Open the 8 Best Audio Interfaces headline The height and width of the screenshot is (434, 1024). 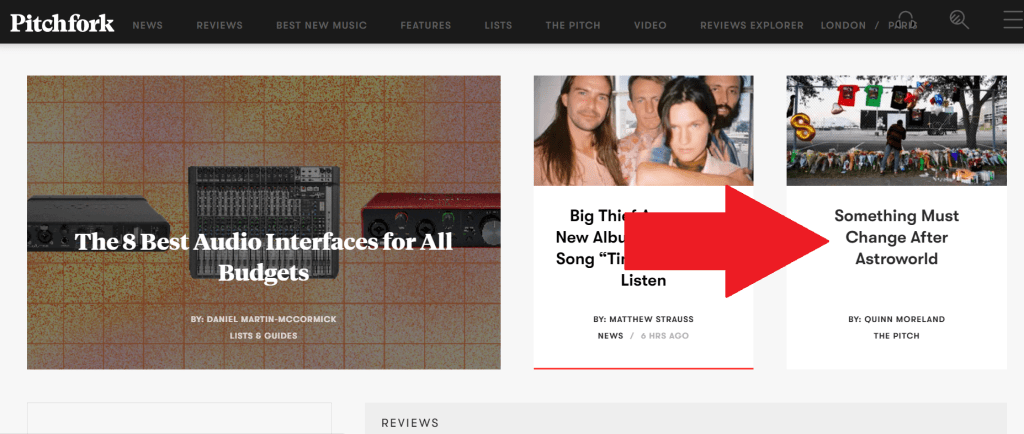(264, 256)
